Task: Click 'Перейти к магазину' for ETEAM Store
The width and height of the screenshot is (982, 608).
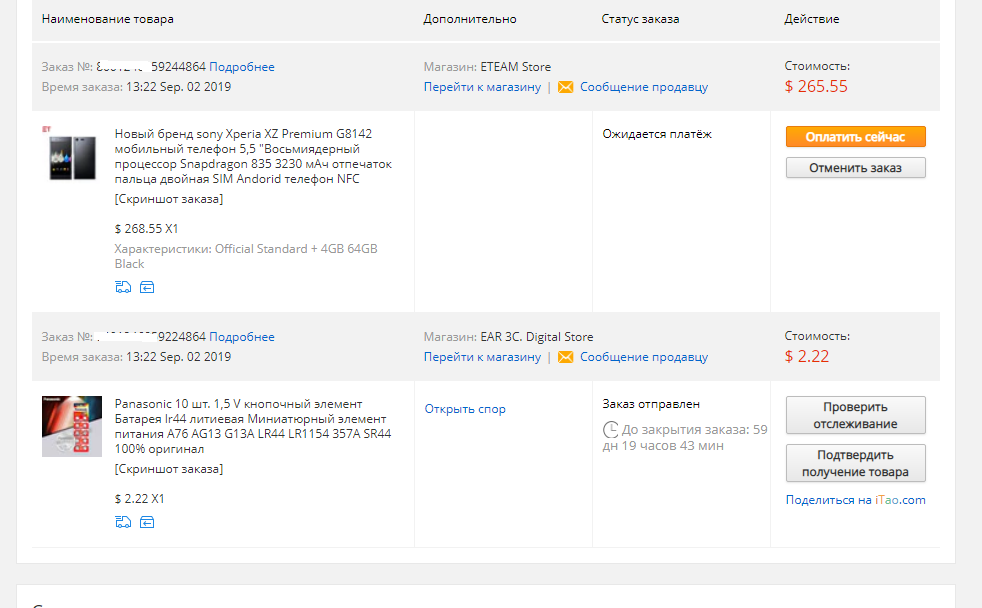Action: [482, 87]
